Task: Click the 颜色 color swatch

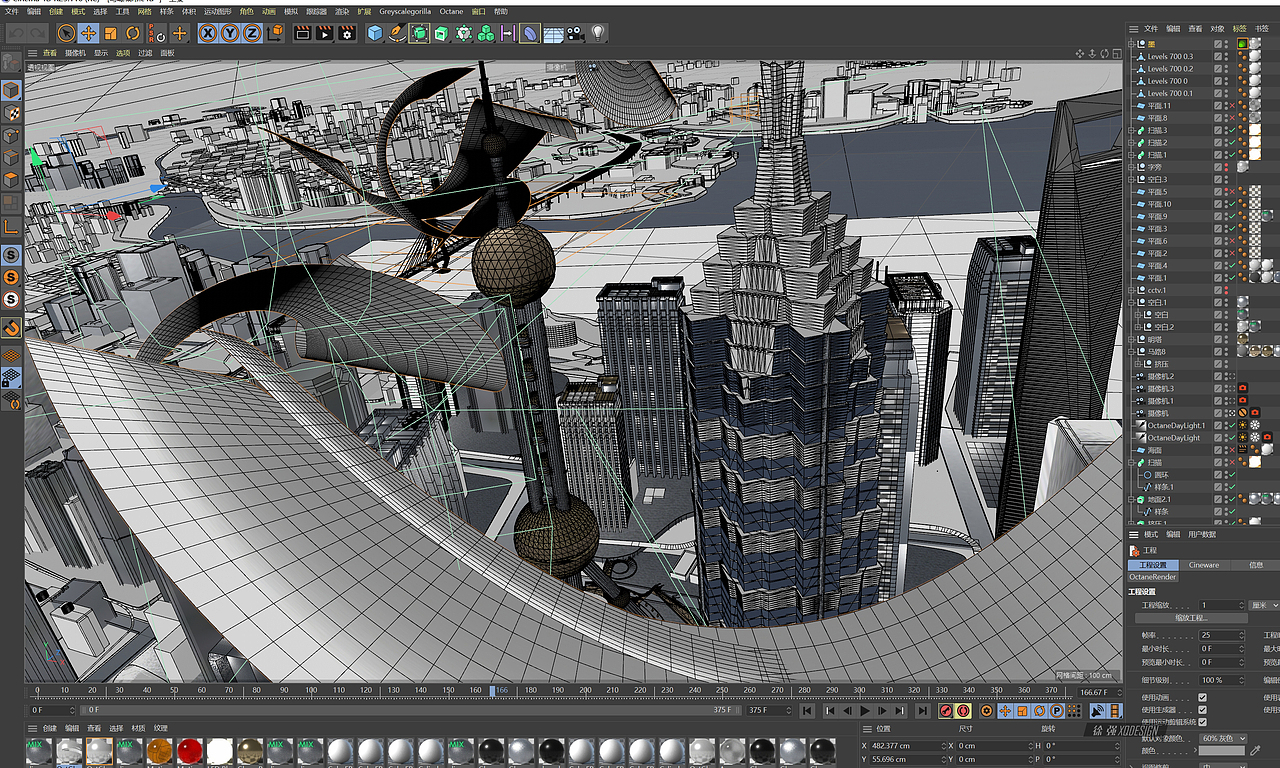Action: [x=1222, y=750]
